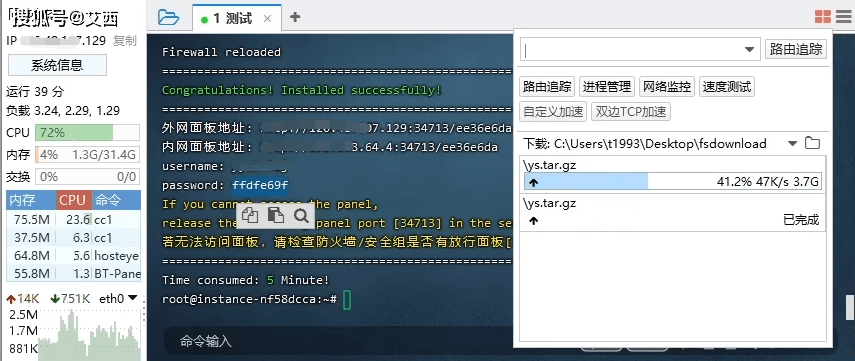Click the 负载 3.24, 2.29, 1.29 load text
Screen dimensions: 855x361
pos(63,111)
